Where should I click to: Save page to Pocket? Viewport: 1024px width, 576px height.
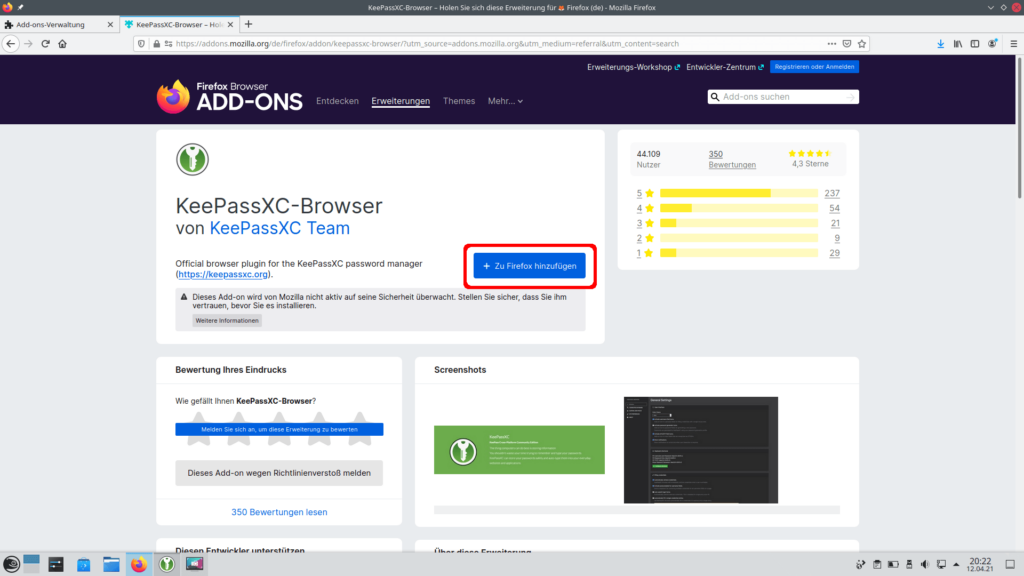point(847,44)
